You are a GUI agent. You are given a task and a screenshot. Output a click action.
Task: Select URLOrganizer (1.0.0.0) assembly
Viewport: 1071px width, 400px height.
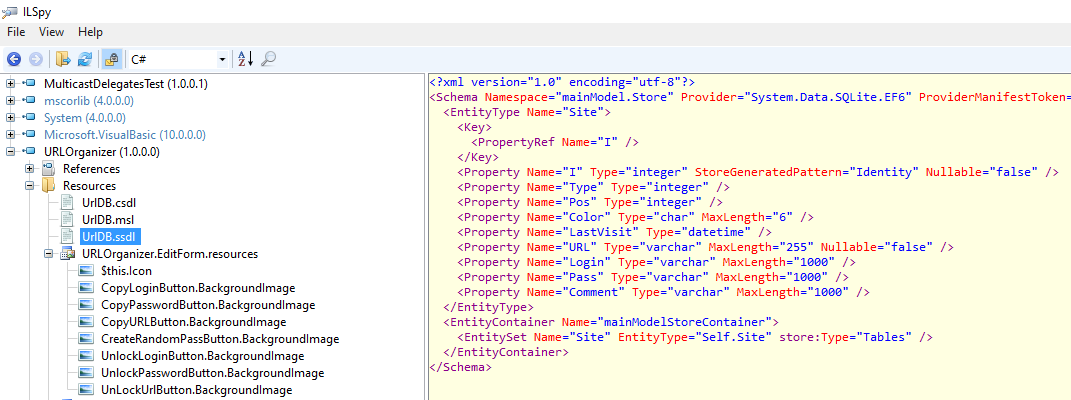(x=102, y=152)
